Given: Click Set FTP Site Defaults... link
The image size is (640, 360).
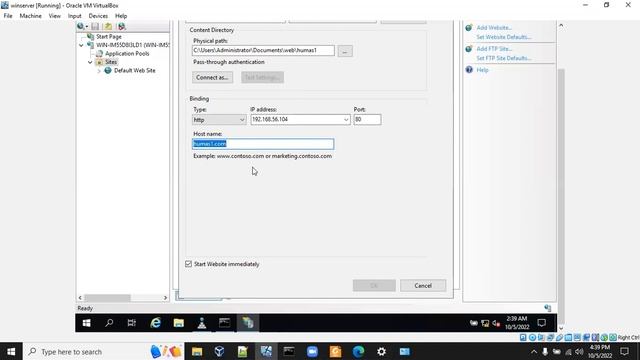Looking at the screenshot, I should [504, 58].
